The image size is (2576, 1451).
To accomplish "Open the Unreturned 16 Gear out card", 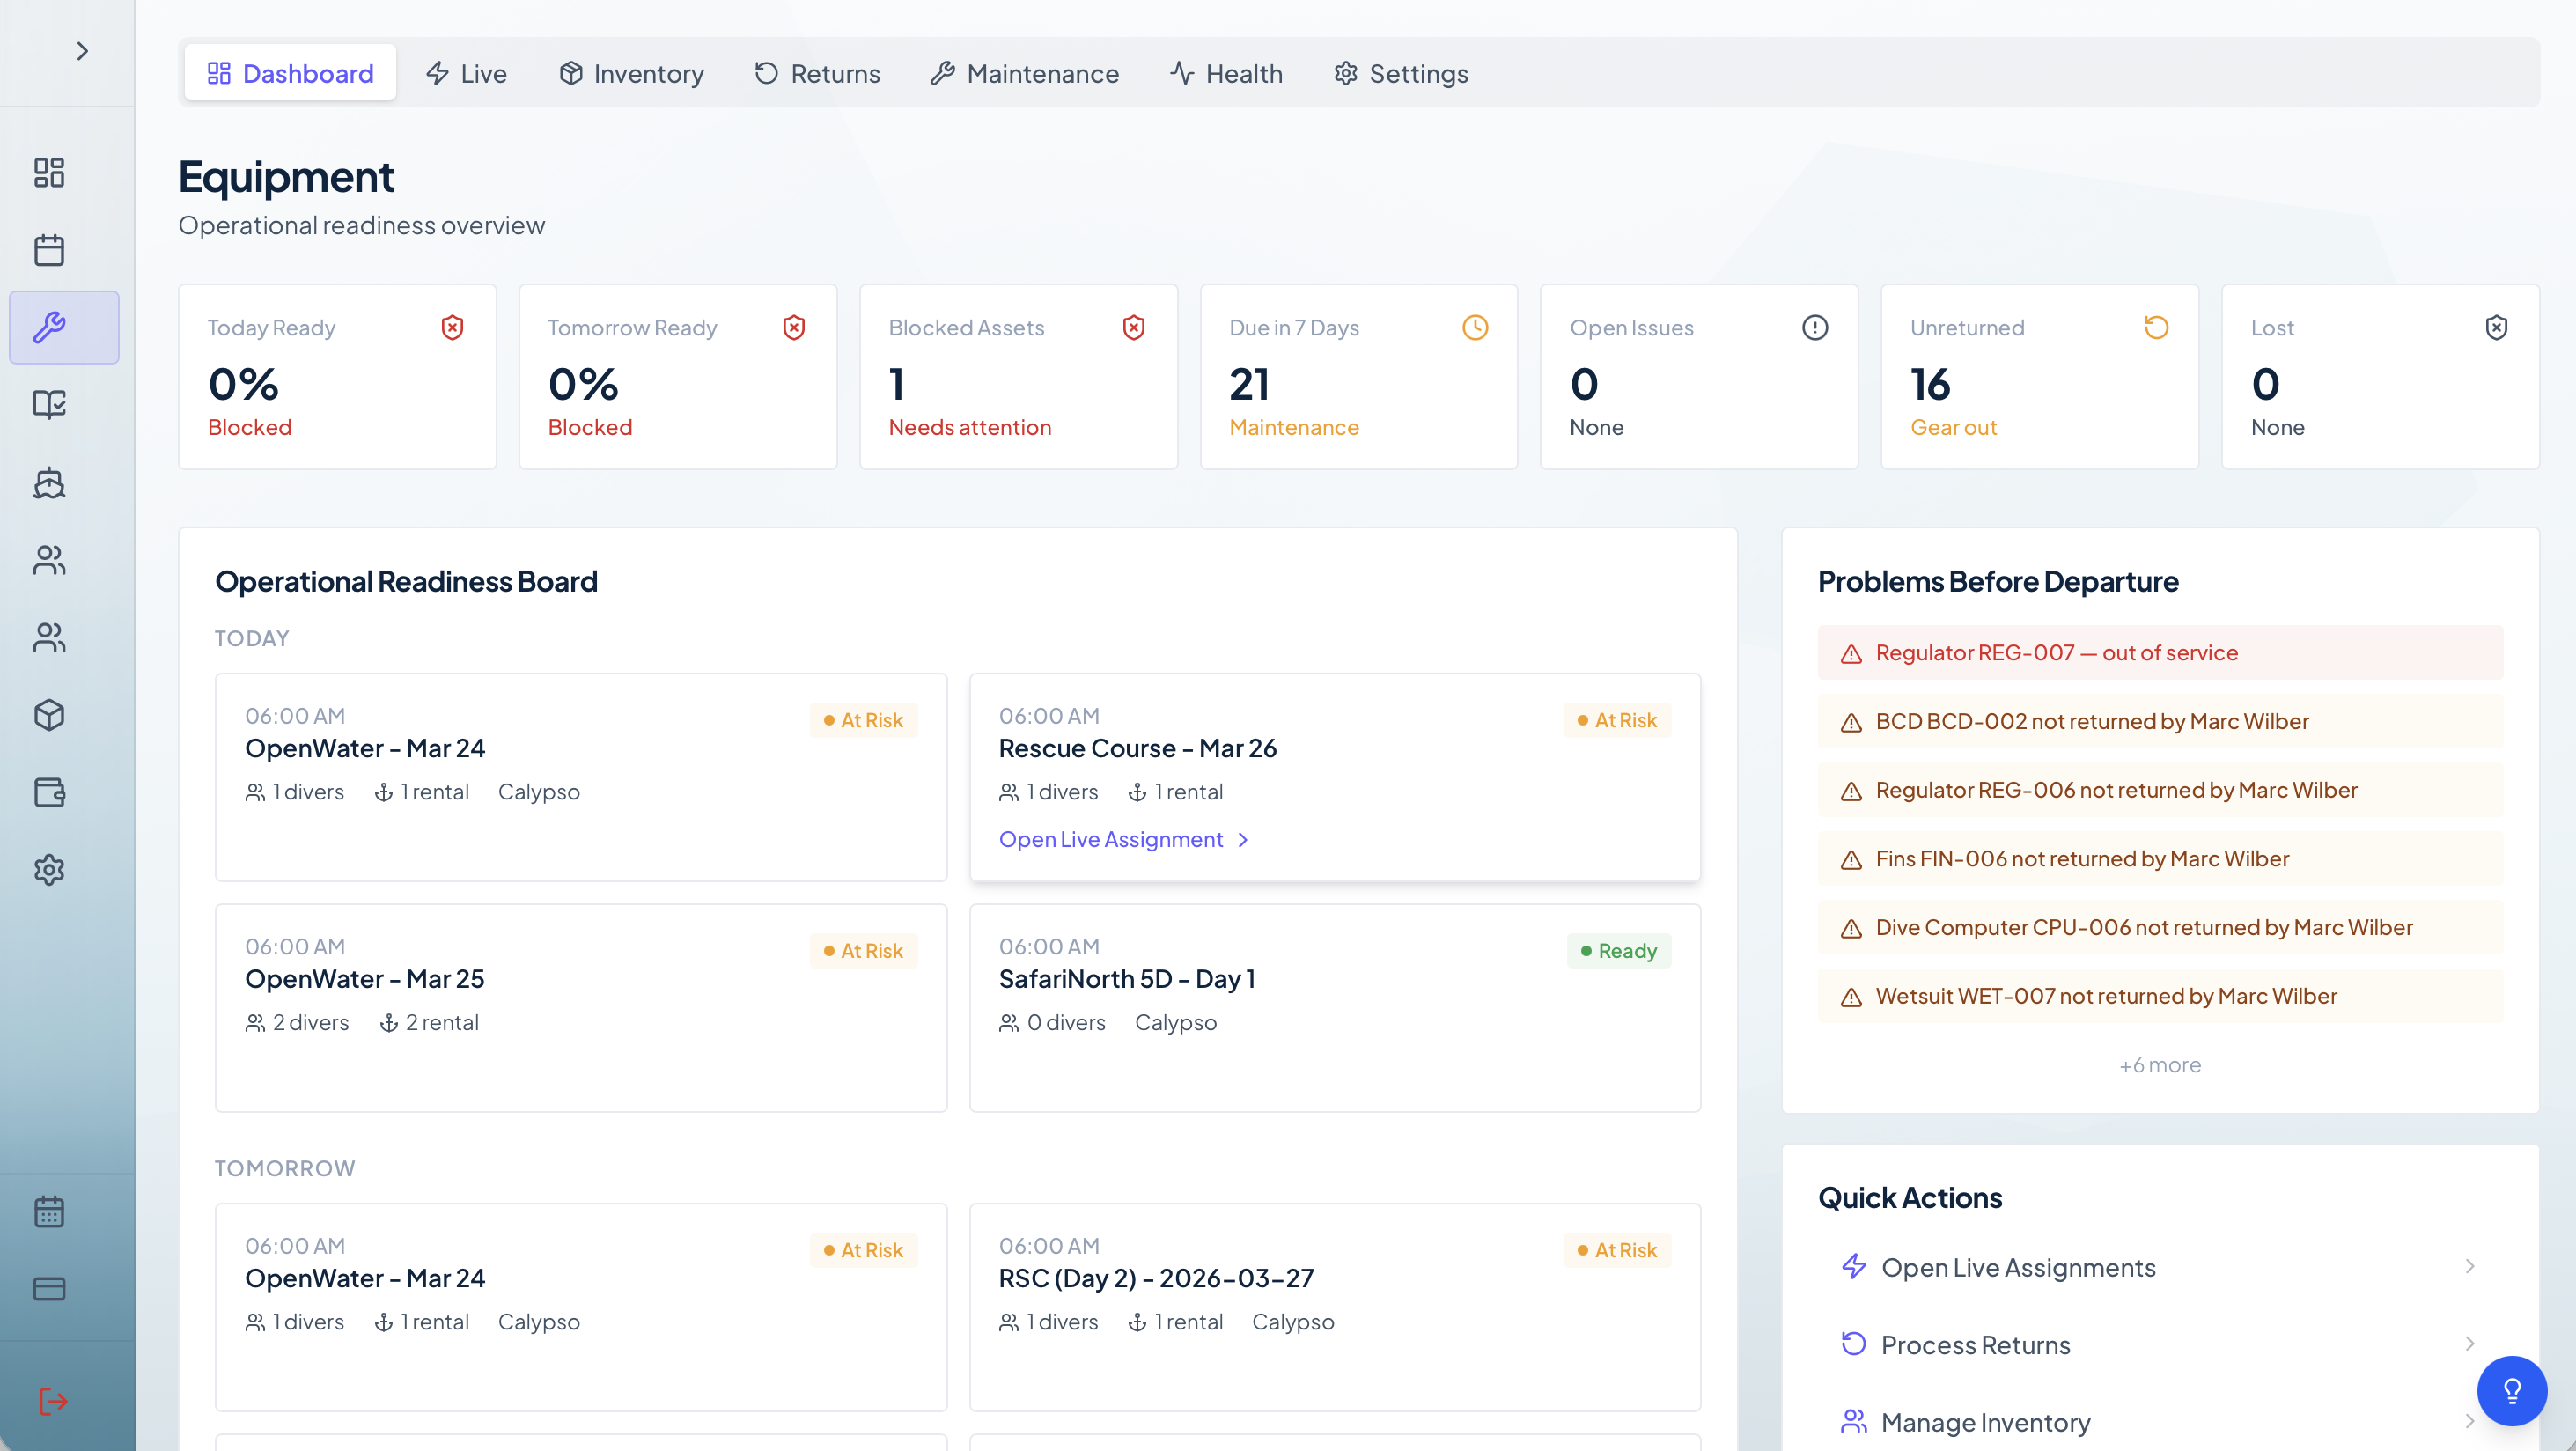I will (2039, 377).
